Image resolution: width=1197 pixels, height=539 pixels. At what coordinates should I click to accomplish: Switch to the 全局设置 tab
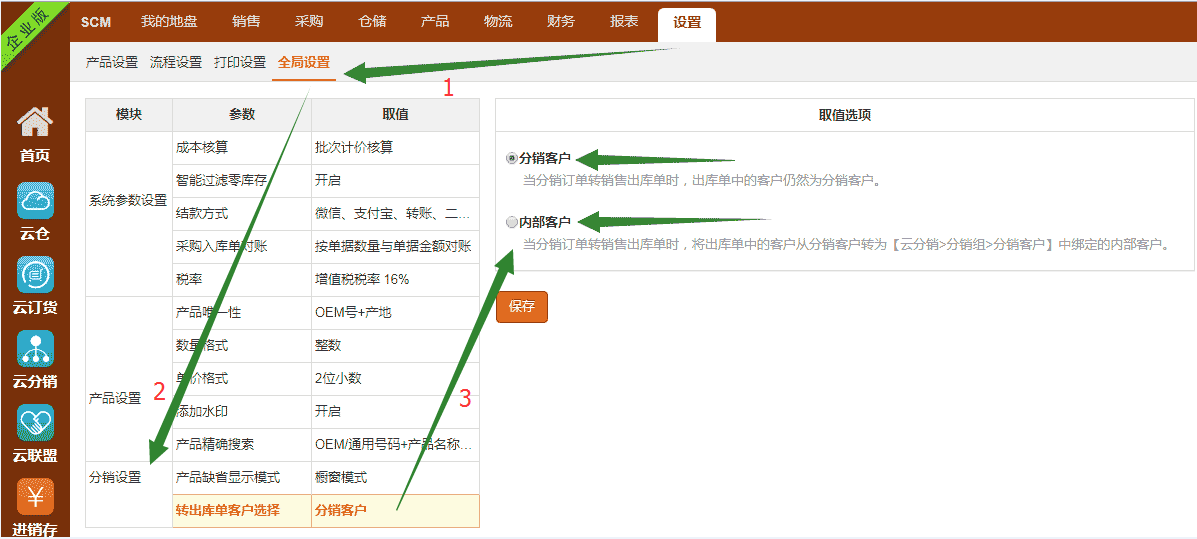304,62
